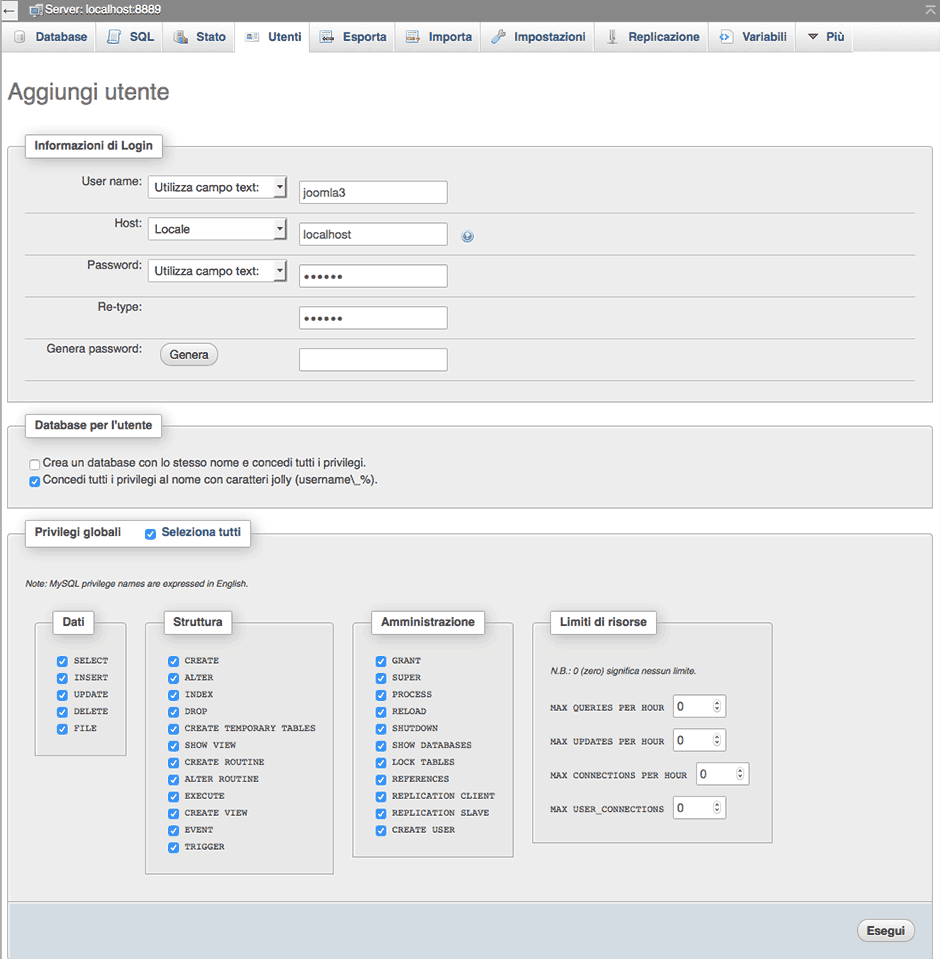The width and height of the screenshot is (940, 959).
Task: Uncheck the DROP privilege checkbox
Action: 174,712
